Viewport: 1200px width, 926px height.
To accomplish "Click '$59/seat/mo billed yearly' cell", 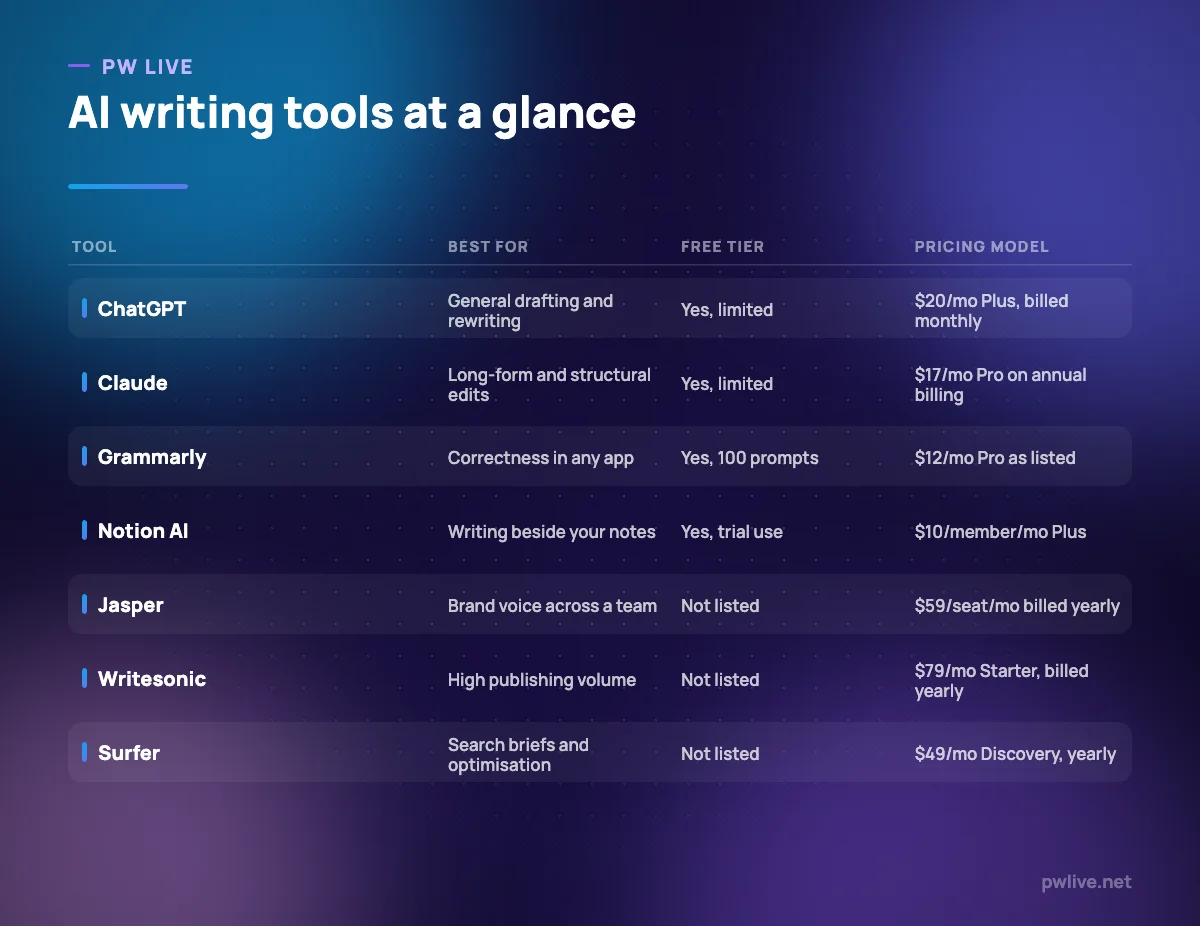I will pyautogui.click(x=1018, y=606).
